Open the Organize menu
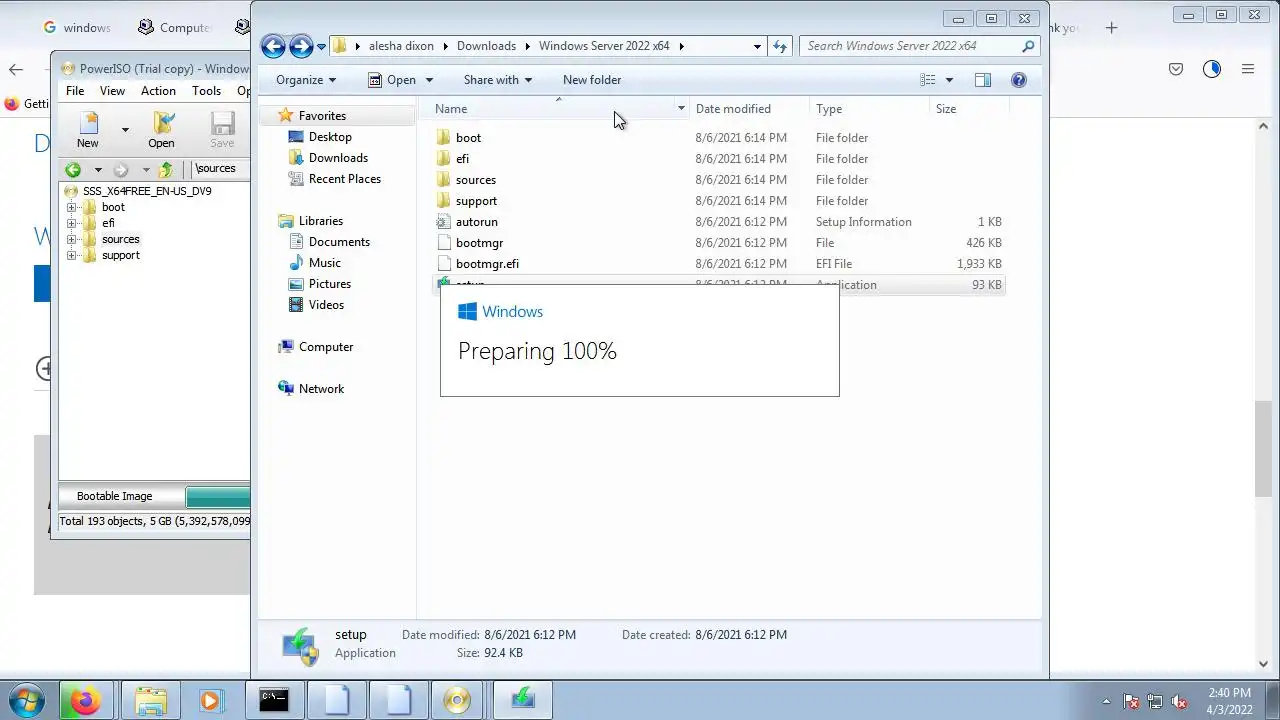The image size is (1280, 720). click(x=306, y=80)
